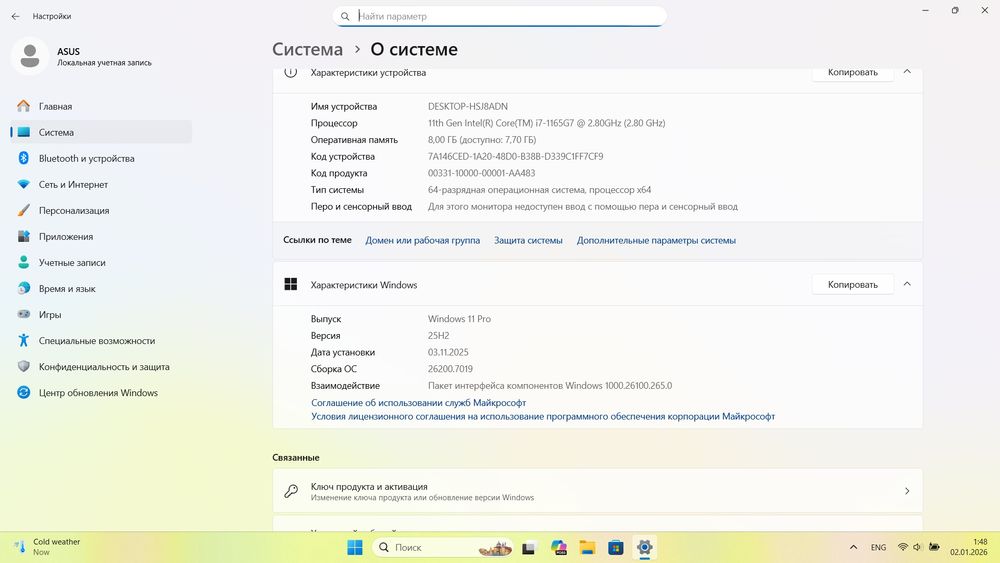Click the search box Найти параметр
Image resolution: width=1000 pixels, height=563 pixels.
(499, 16)
